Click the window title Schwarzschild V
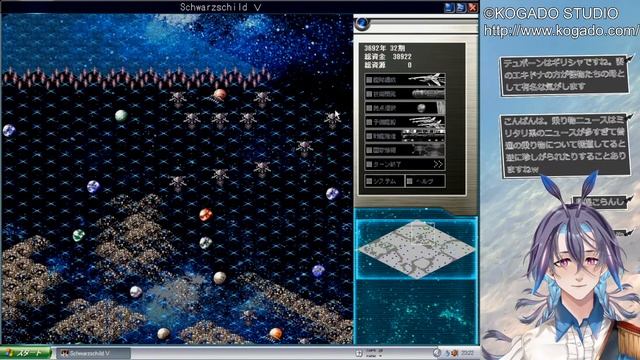 pos(220,7)
